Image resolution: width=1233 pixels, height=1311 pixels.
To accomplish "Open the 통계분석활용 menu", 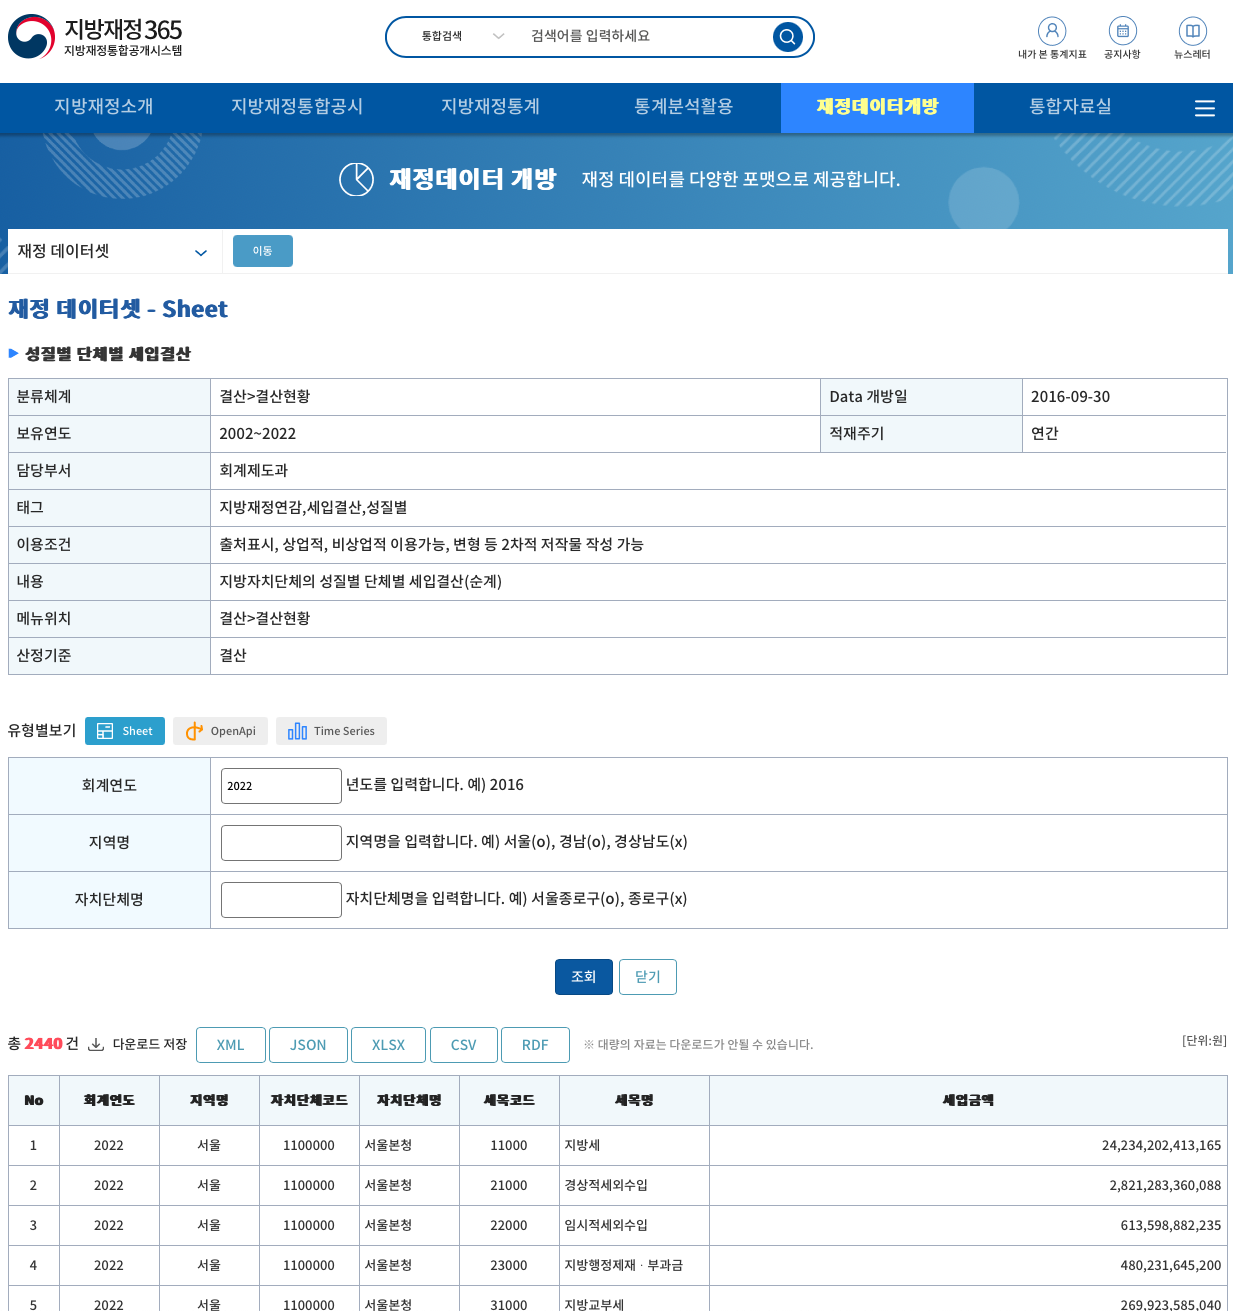I will click(683, 107).
